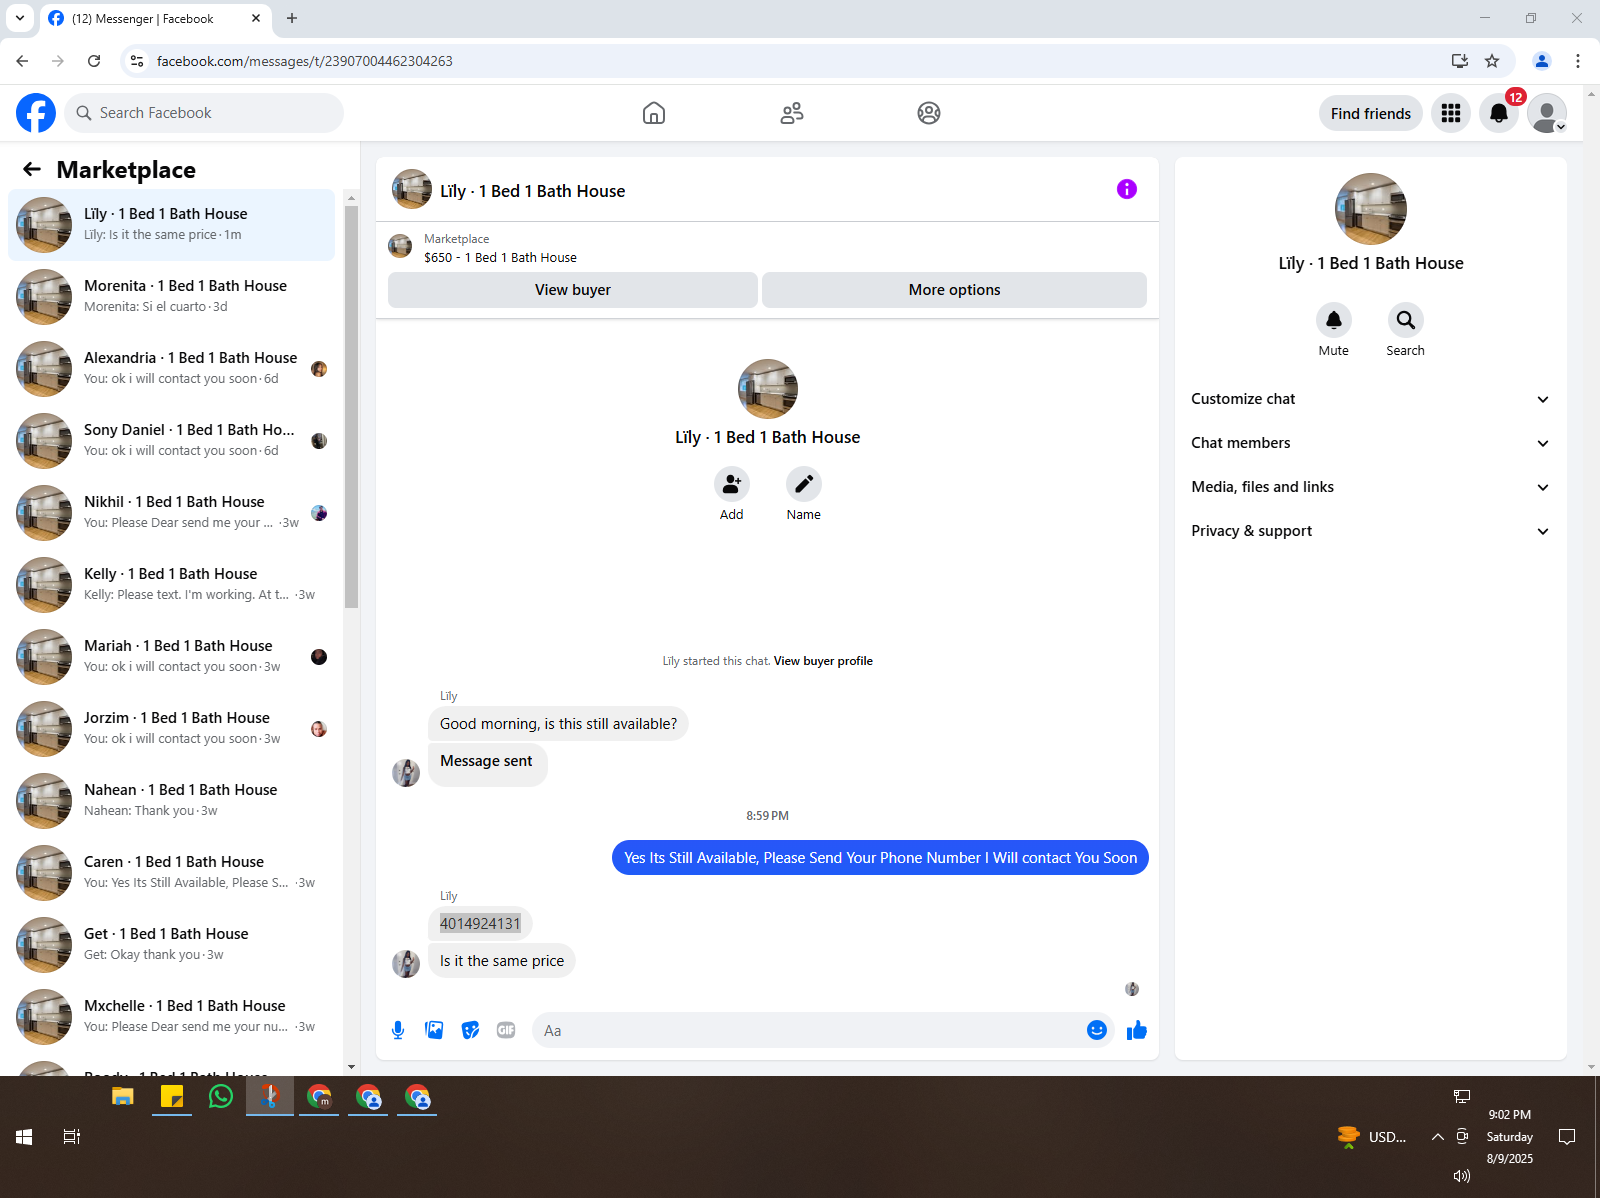Screen dimensions: 1600x1198
Task: Open Caren conversation in list
Action: [172, 873]
